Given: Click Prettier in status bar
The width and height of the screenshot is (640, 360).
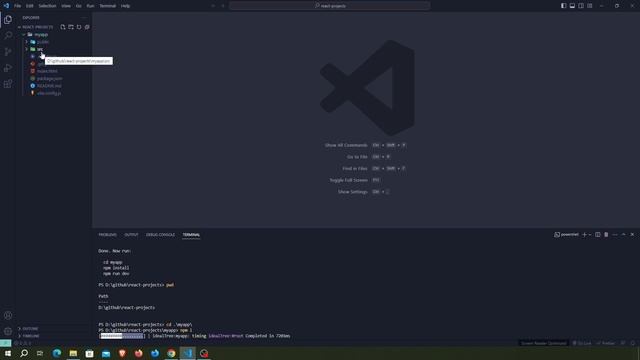Looking at the screenshot, I should (605, 343).
